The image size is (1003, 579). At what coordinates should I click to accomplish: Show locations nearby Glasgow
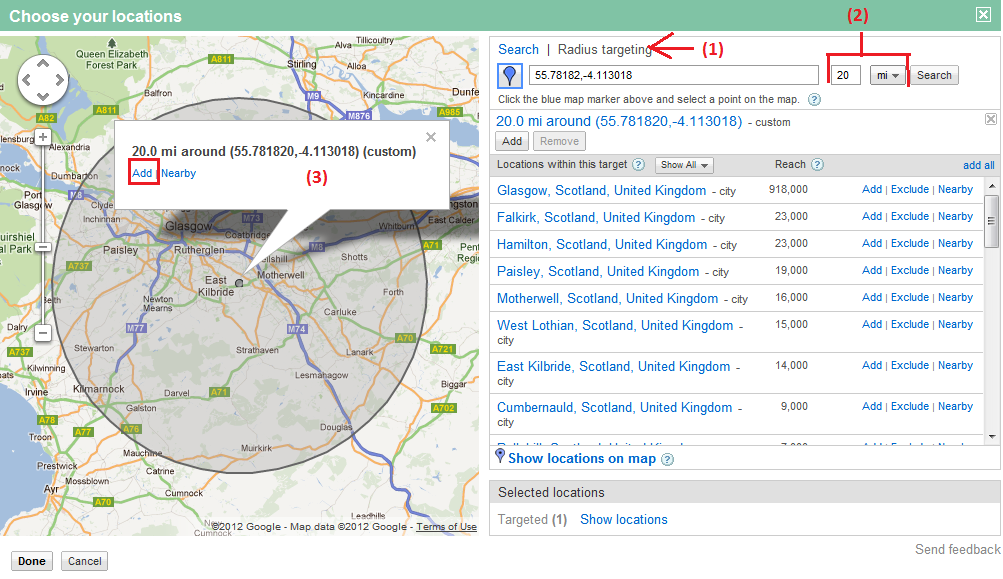955,189
